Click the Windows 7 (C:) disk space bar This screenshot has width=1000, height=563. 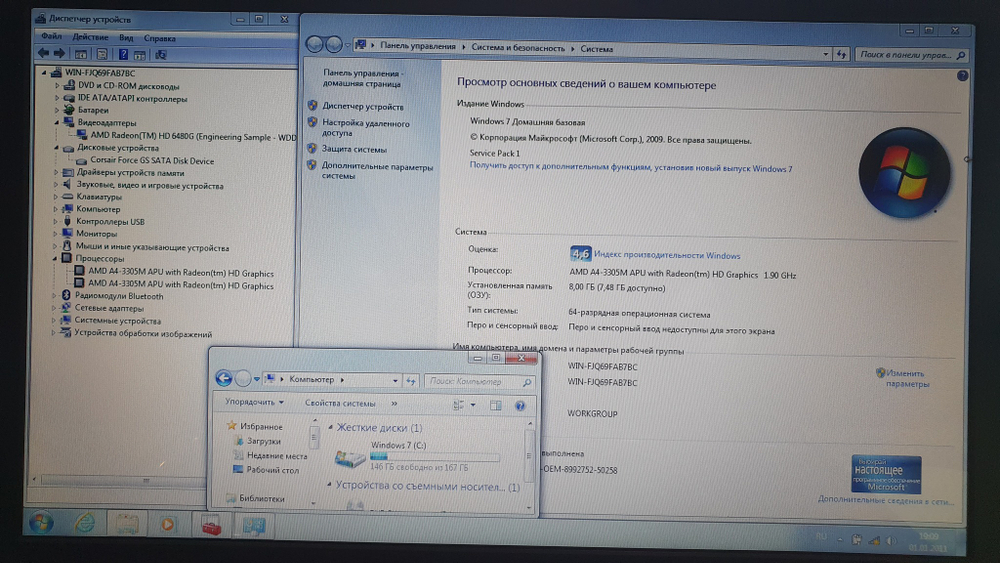tap(435, 457)
